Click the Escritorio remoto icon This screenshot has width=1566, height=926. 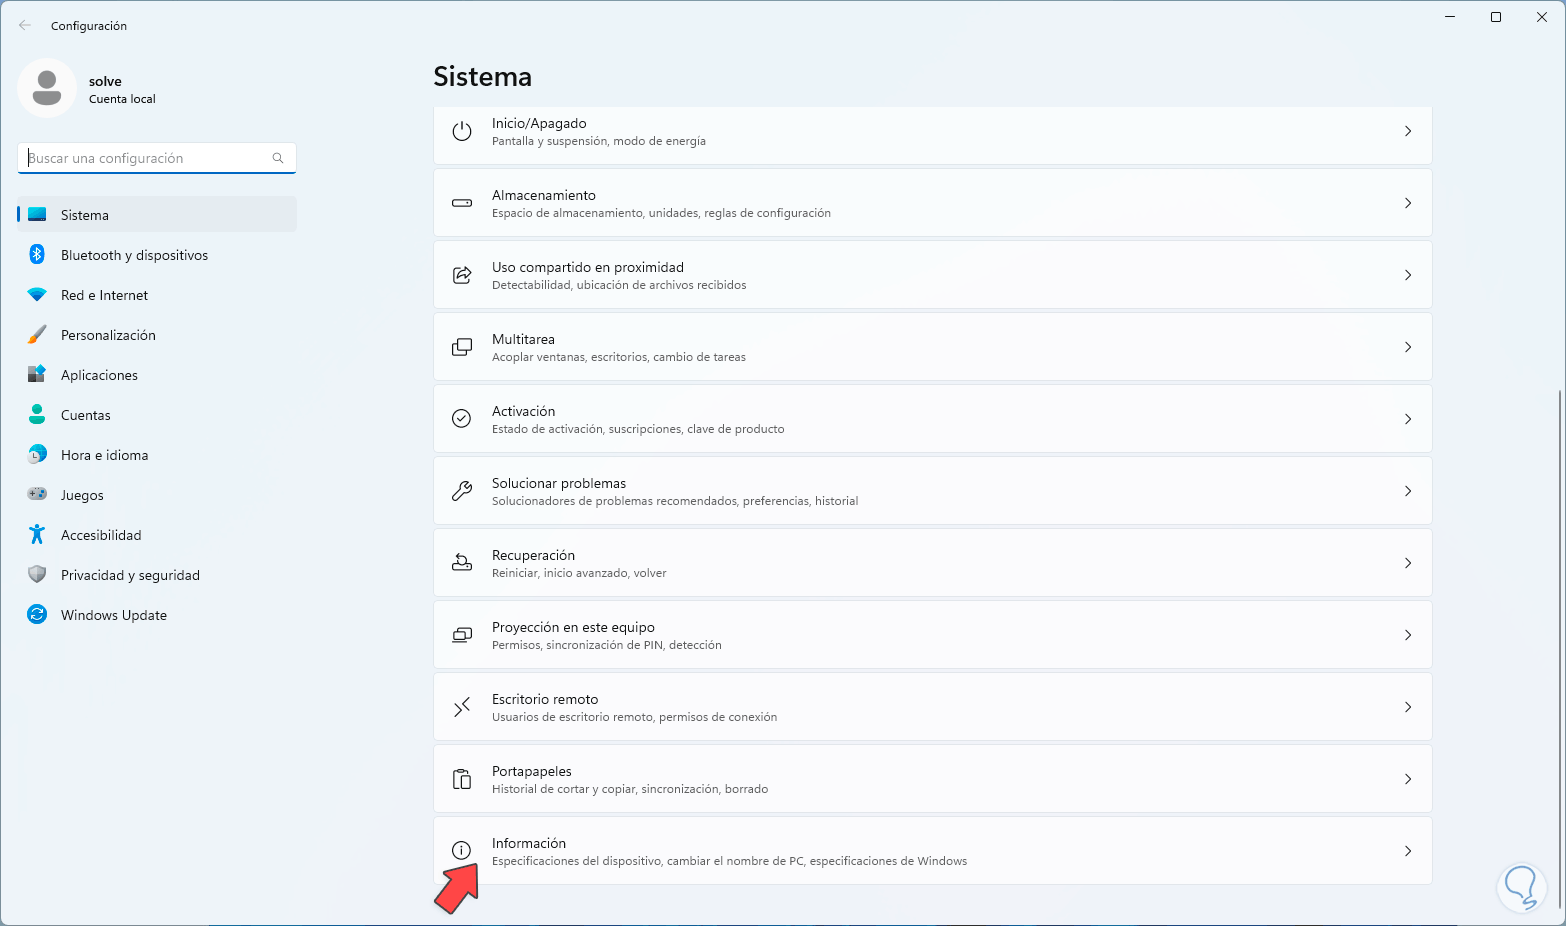(x=462, y=707)
